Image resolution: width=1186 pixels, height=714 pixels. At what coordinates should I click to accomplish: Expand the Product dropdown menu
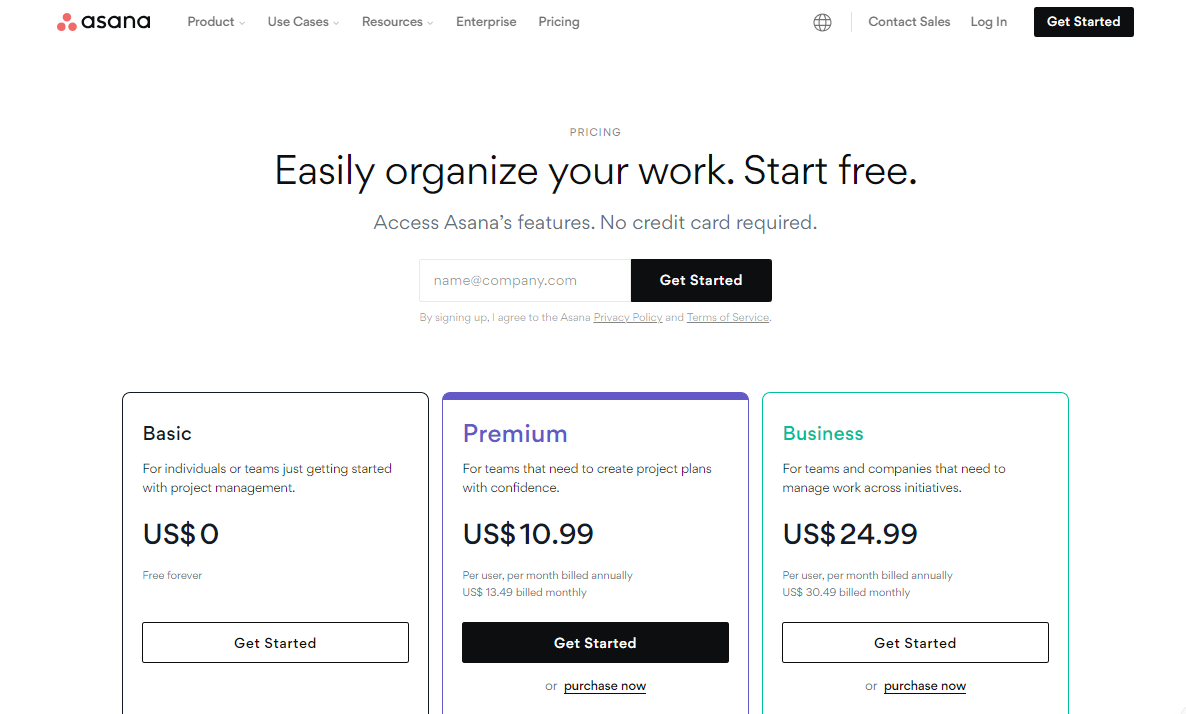click(x=211, y=21)
